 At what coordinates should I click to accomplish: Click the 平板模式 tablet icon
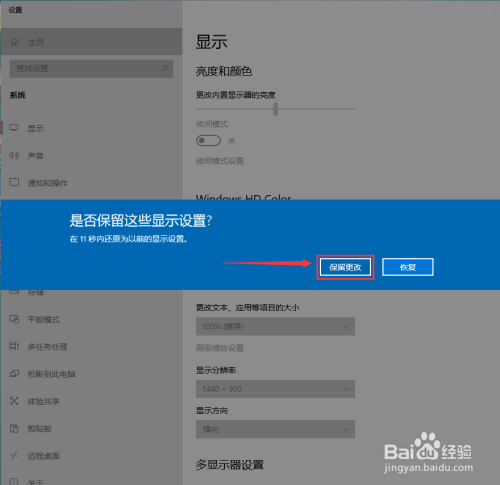(x=14, y=319)
